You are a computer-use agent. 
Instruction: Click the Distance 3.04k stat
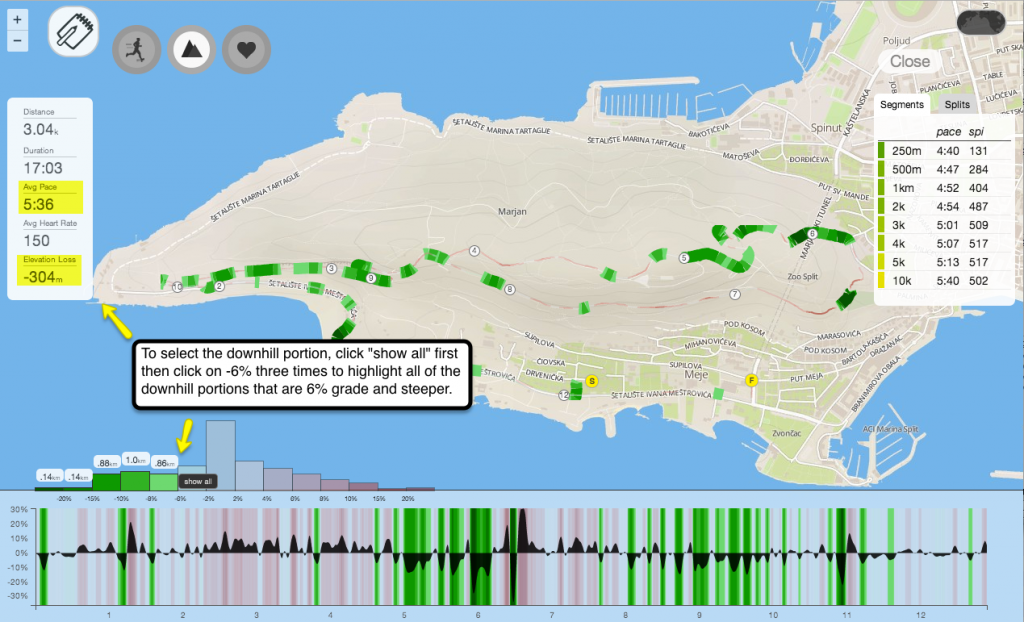pyautogui.click(x=50, y=123)
